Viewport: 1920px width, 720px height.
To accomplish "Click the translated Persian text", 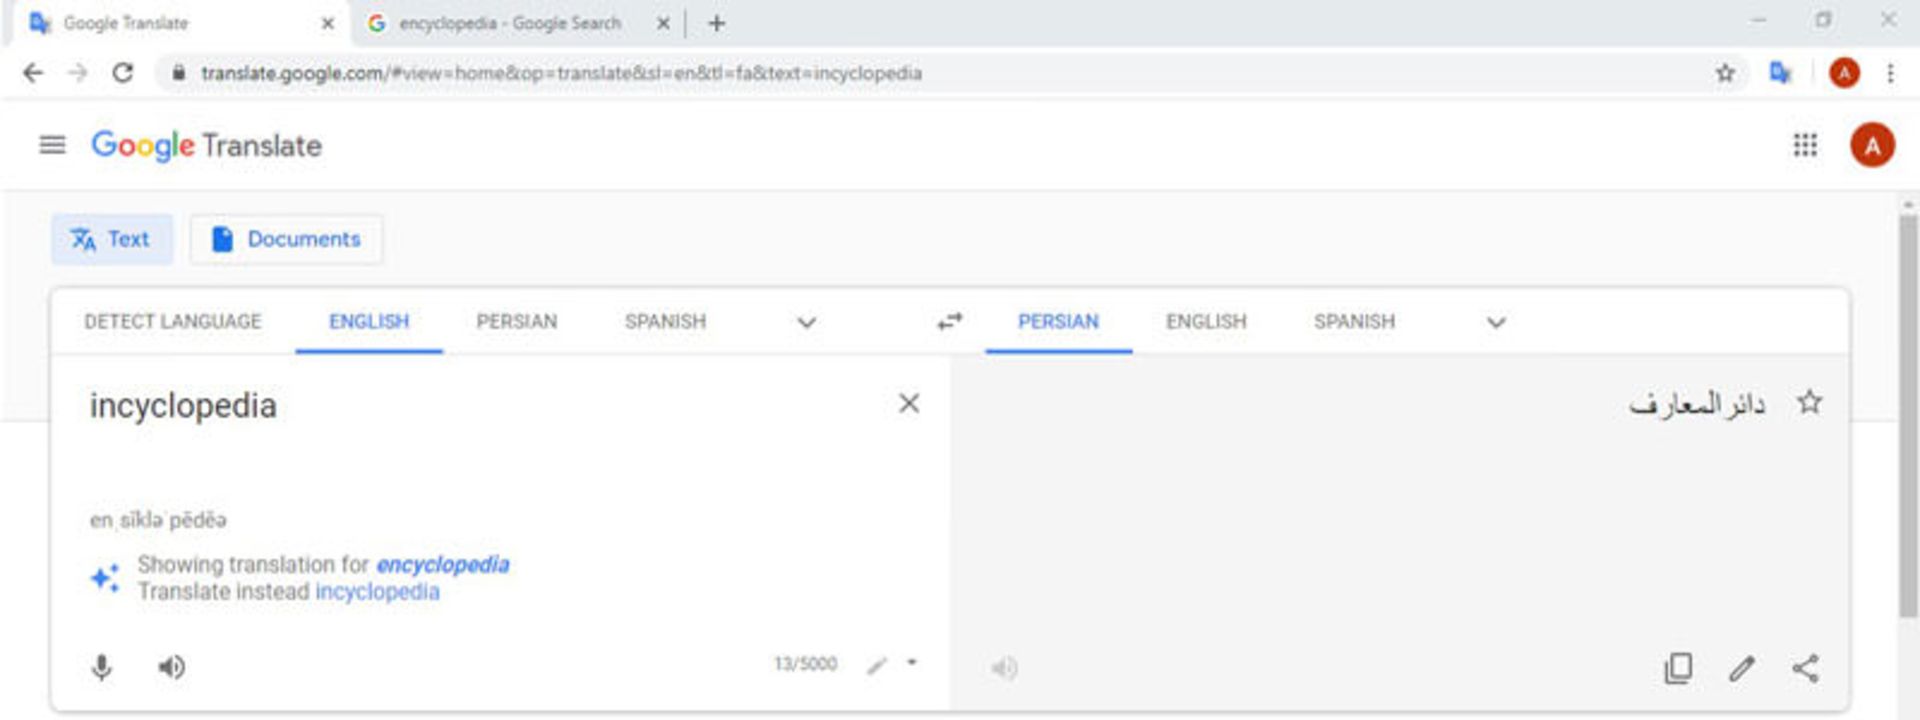I will 1696,404.
